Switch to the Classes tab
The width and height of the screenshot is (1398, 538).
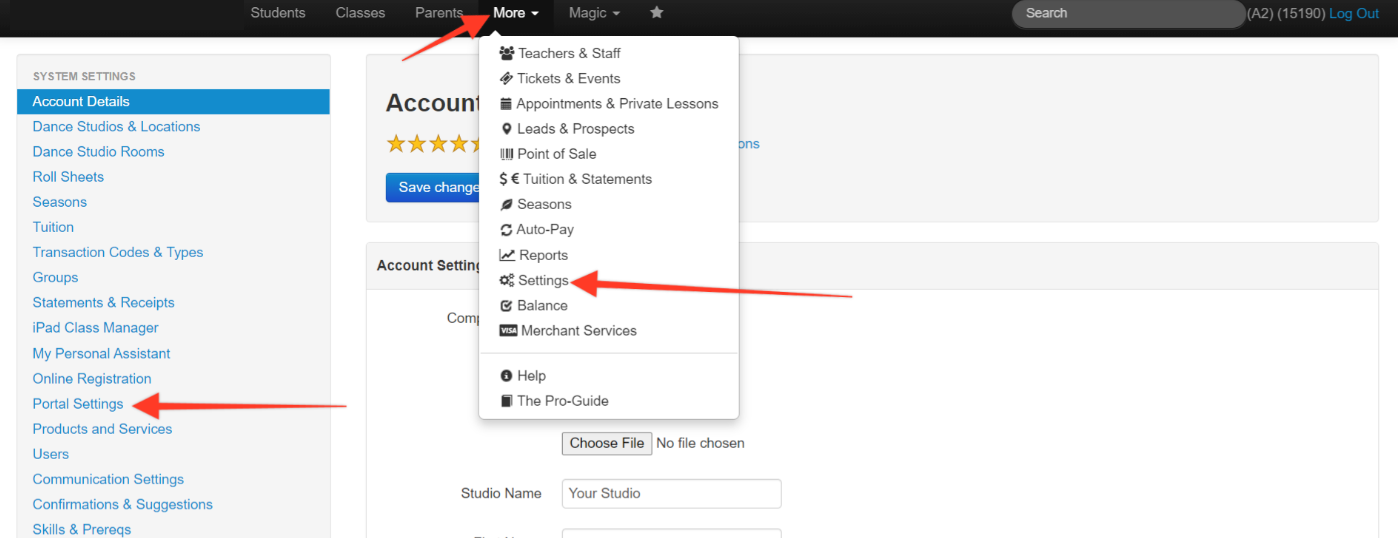tap(360, 13)
